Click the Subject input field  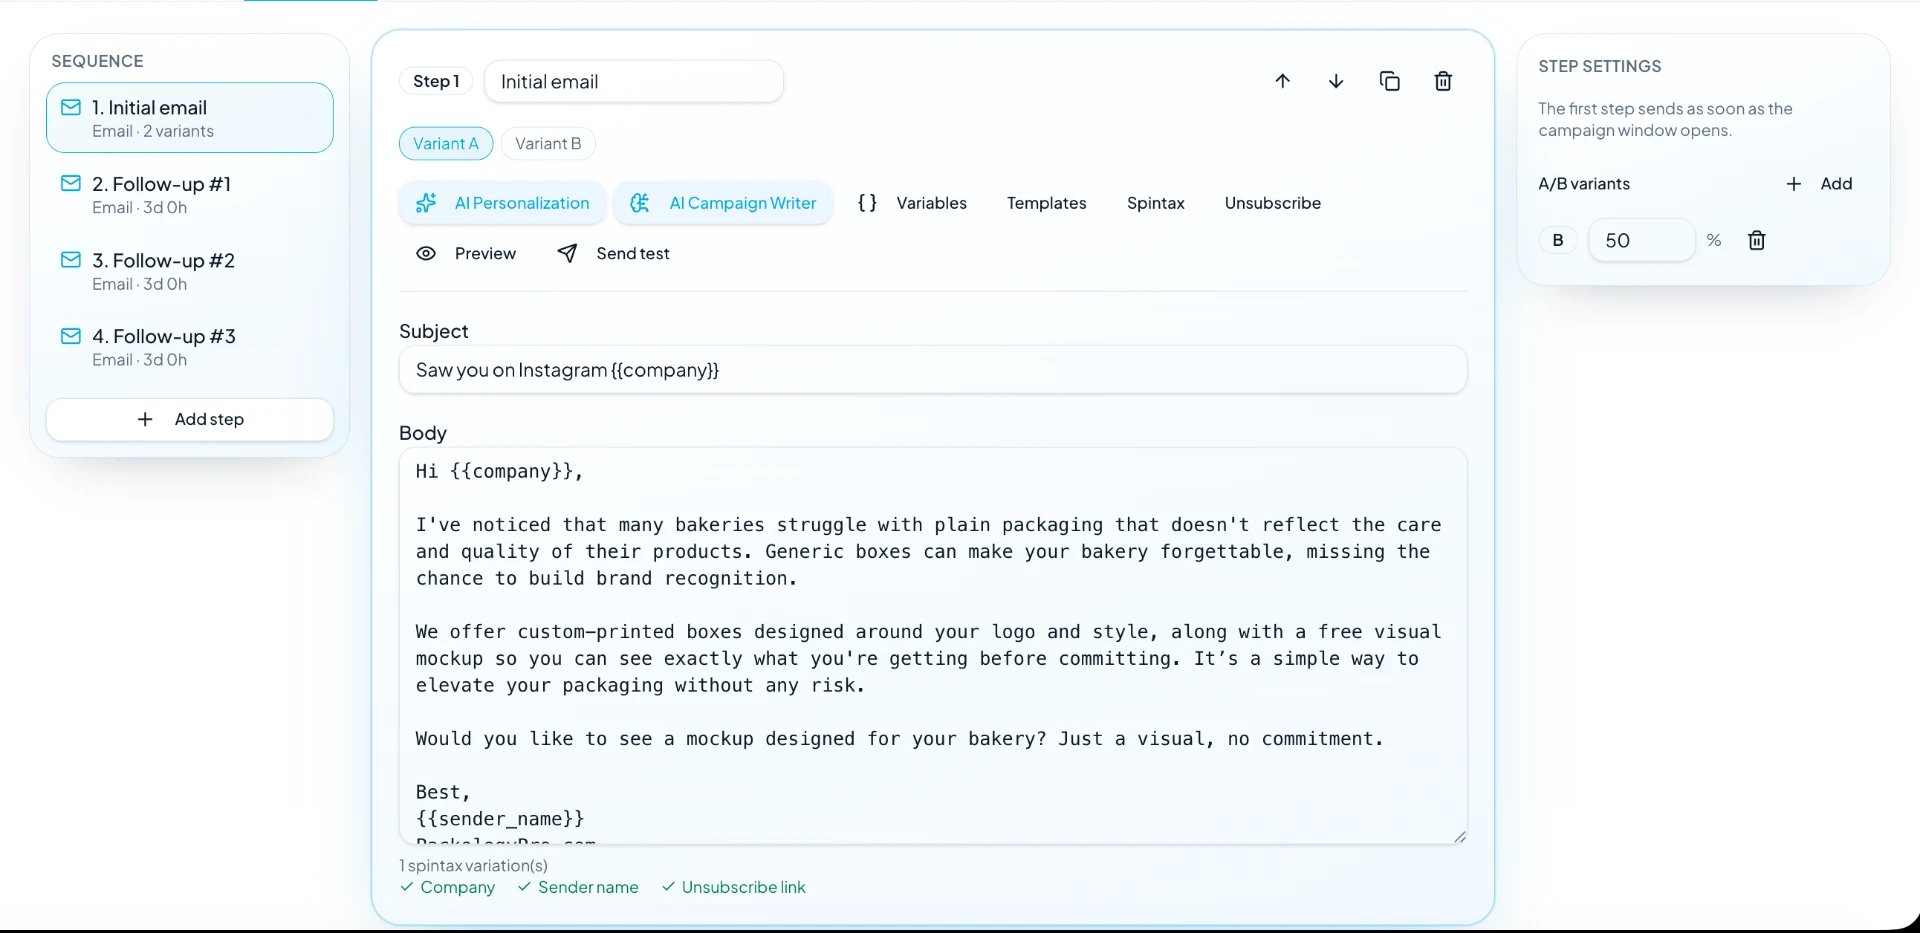click(933, 370)
